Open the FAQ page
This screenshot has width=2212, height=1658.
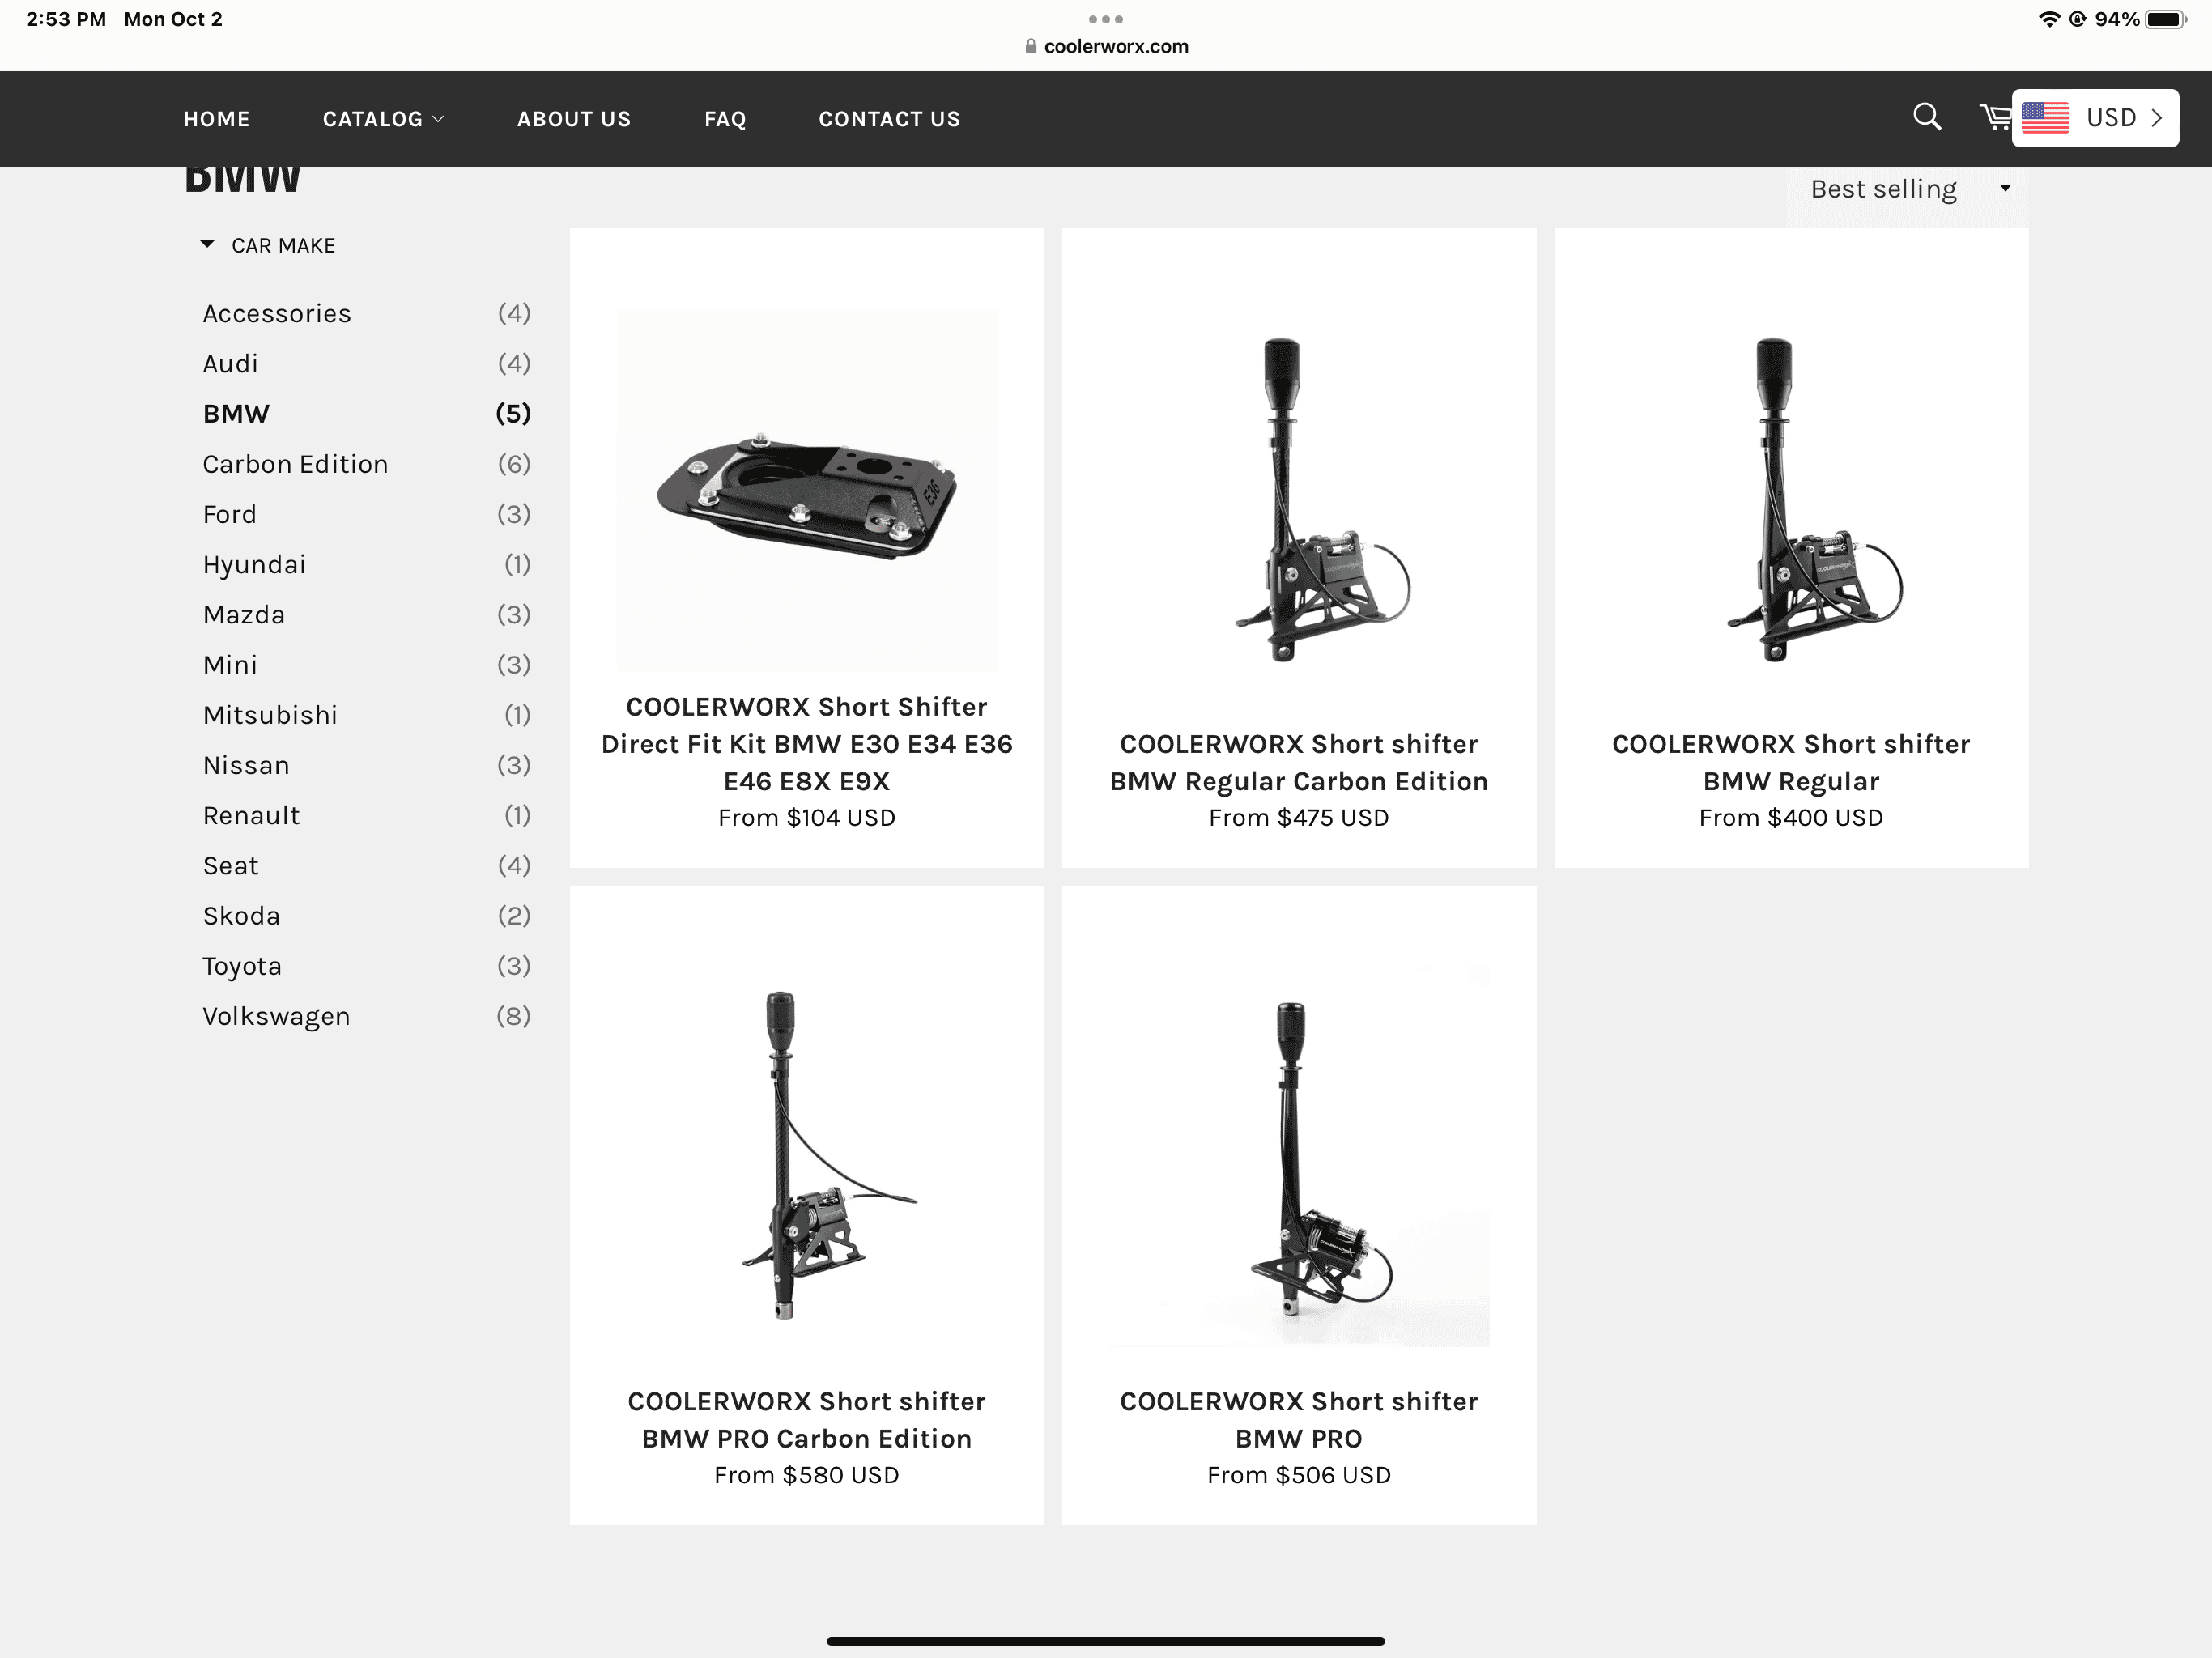point(725,119)
